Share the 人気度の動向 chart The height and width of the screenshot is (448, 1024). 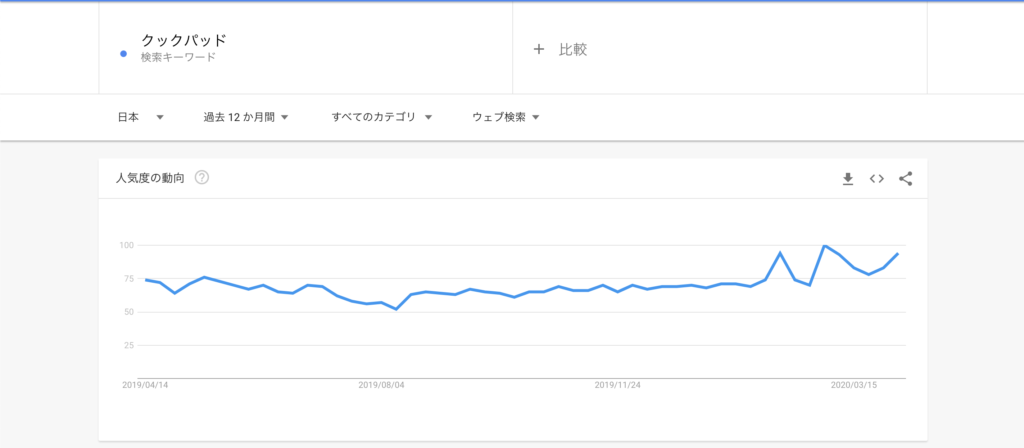click(905, 179)
